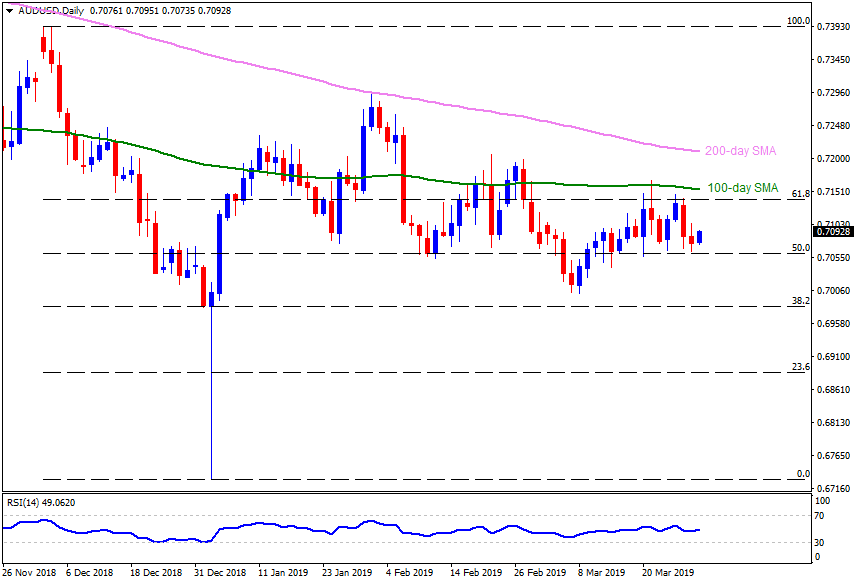
Task: Select the 200-day SMA label
Action: click(x=740, y=152)
